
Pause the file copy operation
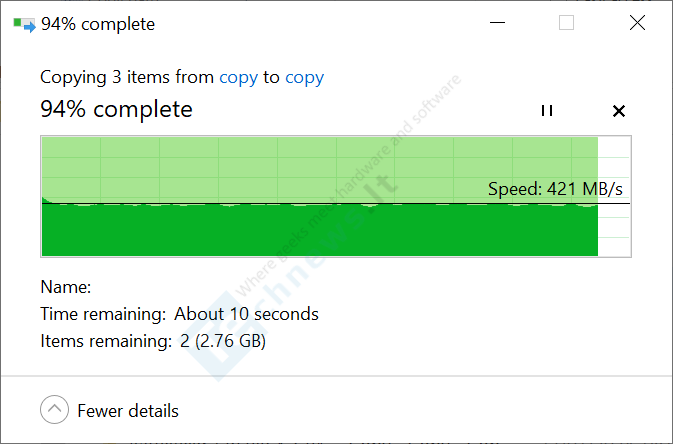[546, 111]
